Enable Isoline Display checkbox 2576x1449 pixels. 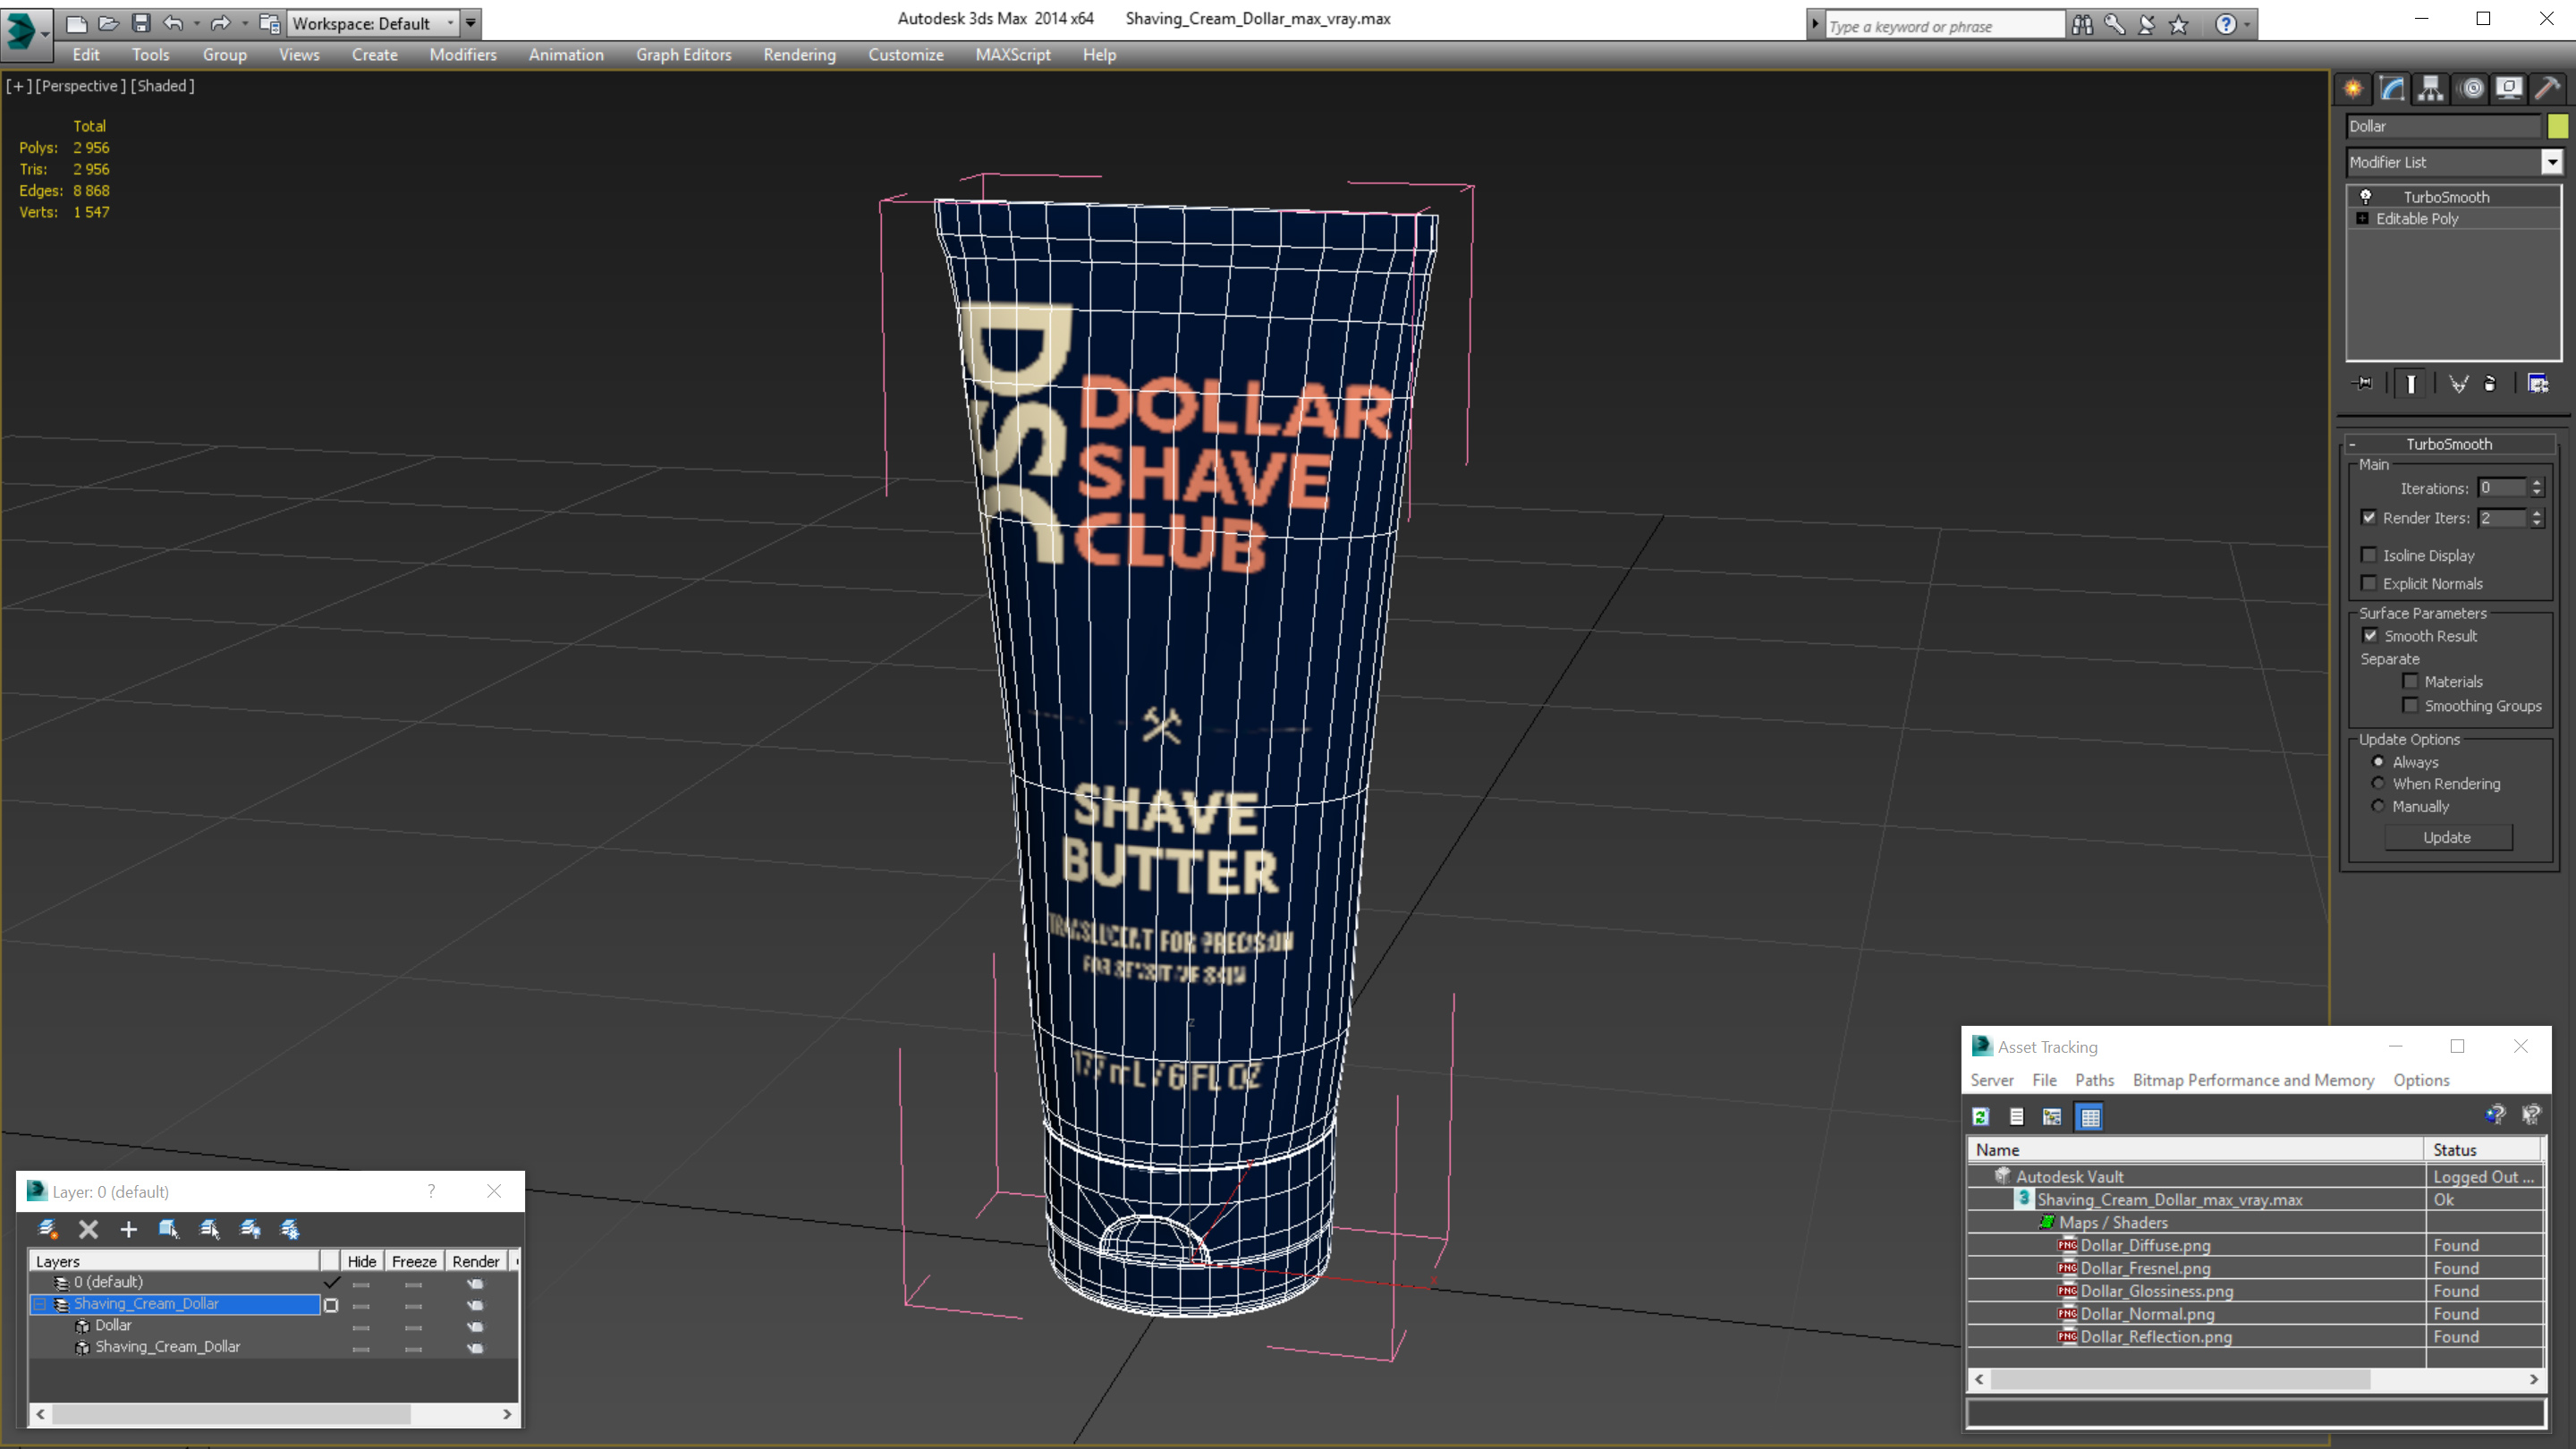pos(2369,555)
